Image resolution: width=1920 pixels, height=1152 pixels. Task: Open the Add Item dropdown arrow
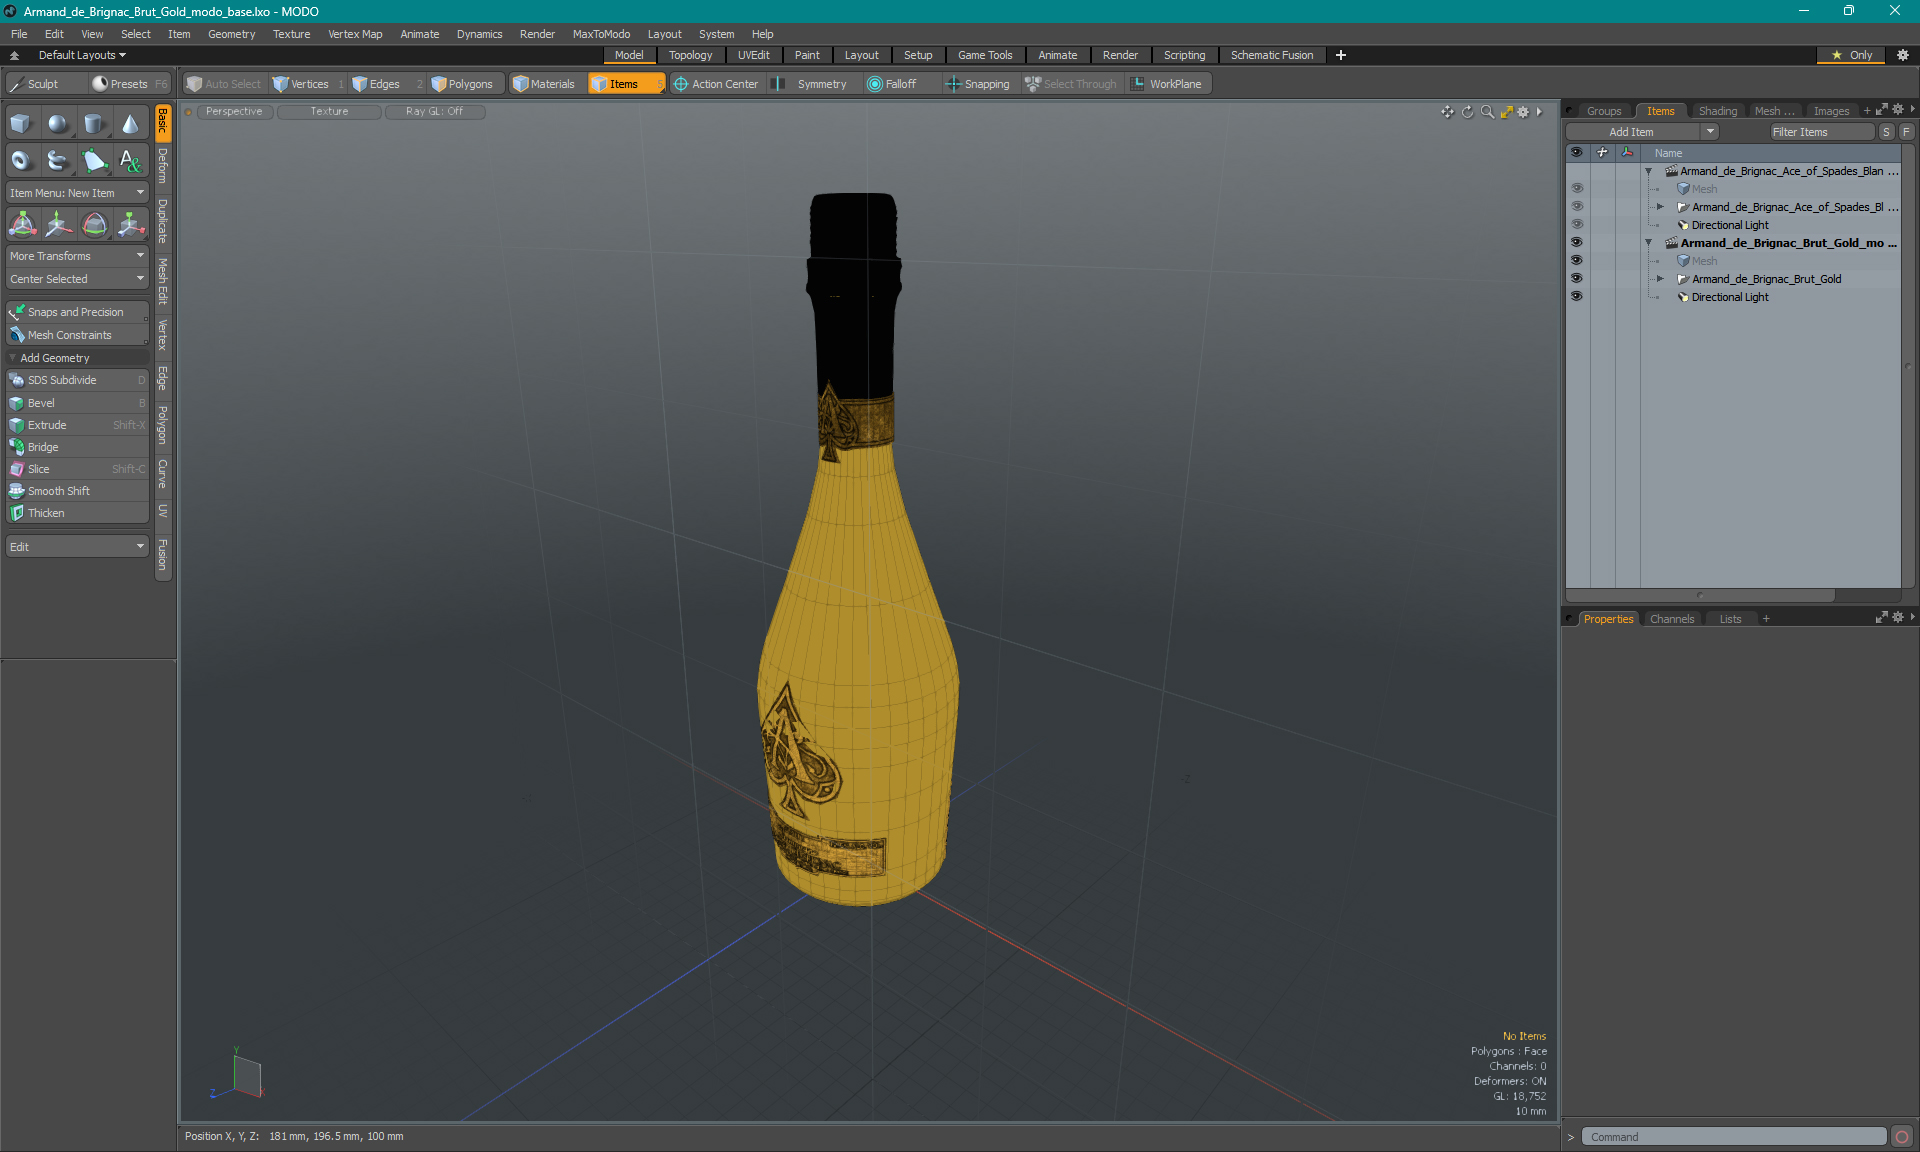click(x=1711, y=132)
